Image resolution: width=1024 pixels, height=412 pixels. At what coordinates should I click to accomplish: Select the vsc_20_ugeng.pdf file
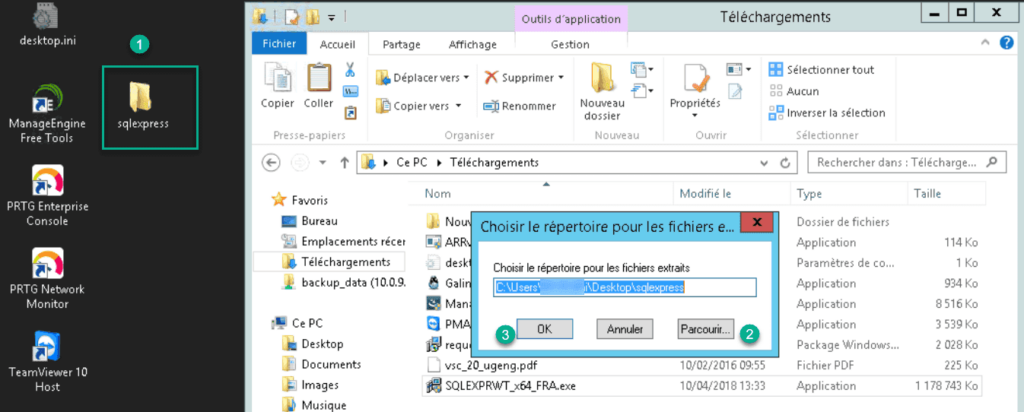[x=701, y=364]
